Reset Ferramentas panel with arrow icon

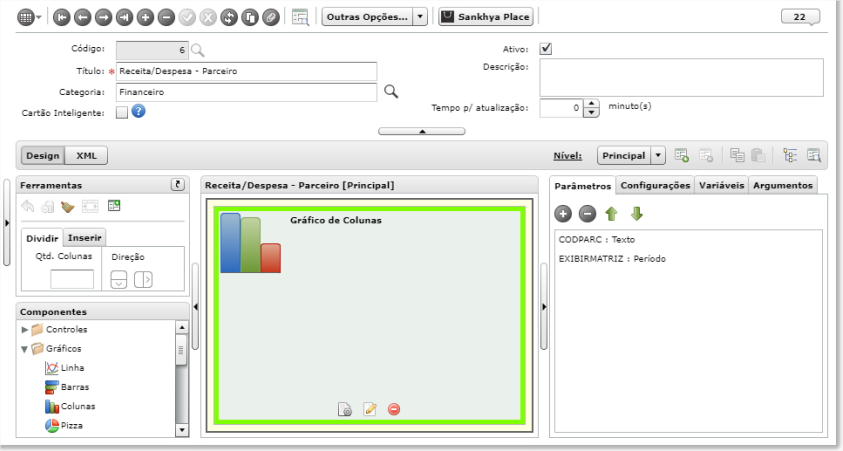(x=178, y=184)
